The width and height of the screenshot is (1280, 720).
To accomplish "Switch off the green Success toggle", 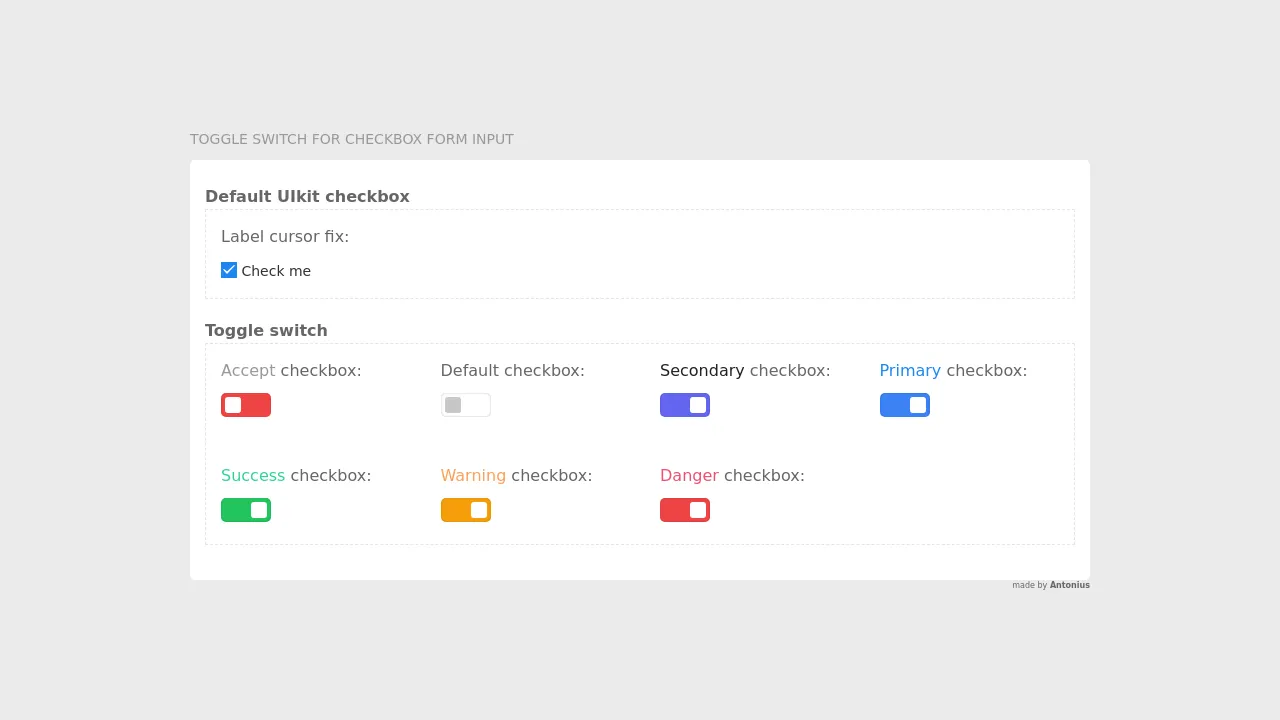I will pos(246,510).
